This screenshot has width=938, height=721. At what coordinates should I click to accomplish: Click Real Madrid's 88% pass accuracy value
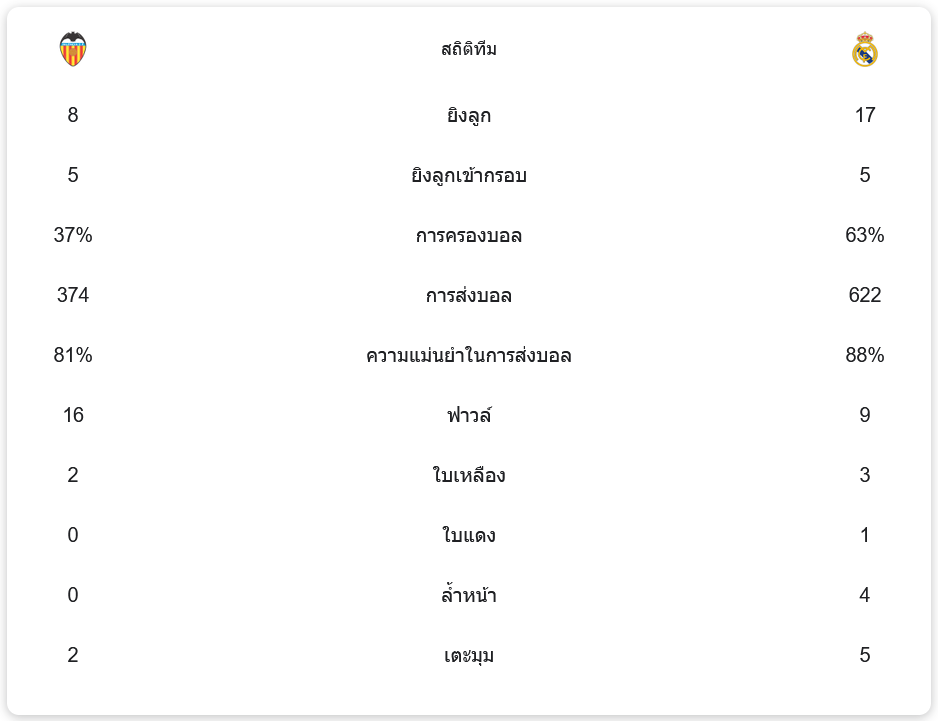(865, 355)
